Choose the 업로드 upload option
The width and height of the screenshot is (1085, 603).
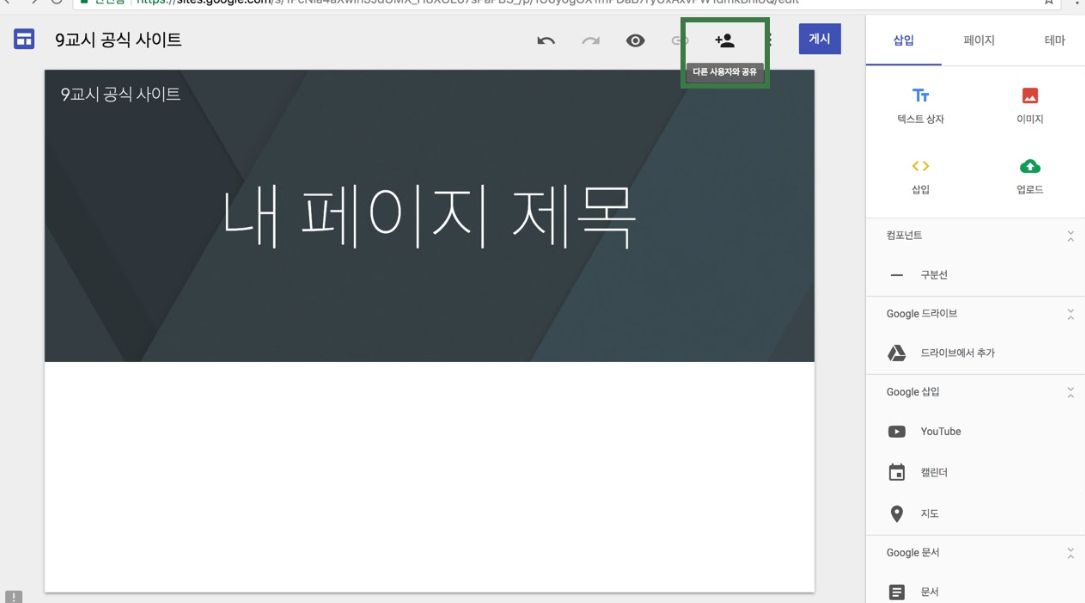pyautogui.click(x=1030, y=176)
